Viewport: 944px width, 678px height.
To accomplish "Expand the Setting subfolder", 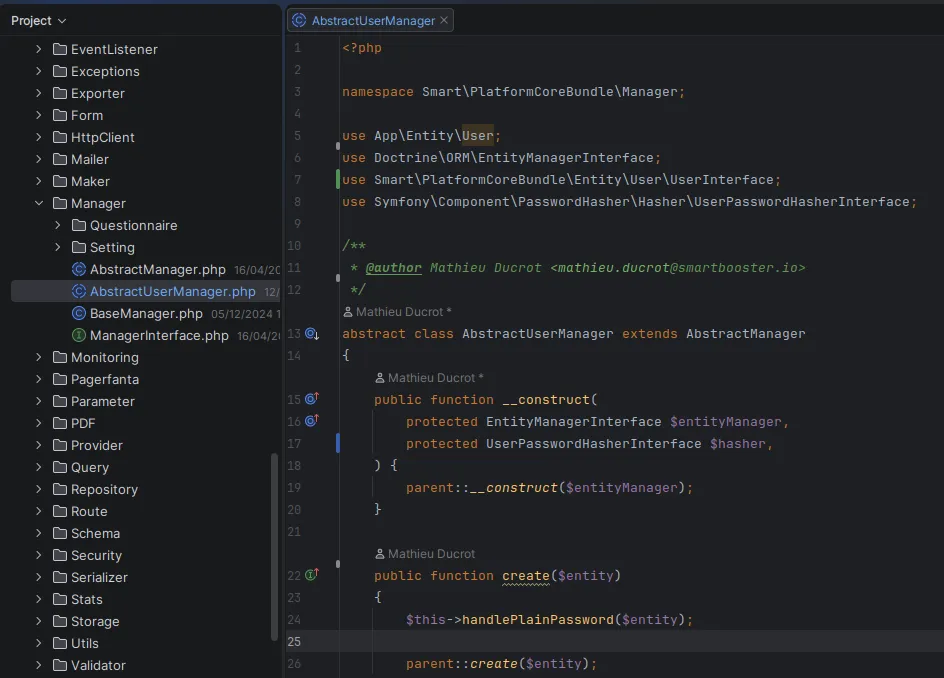I will point(58,247).
